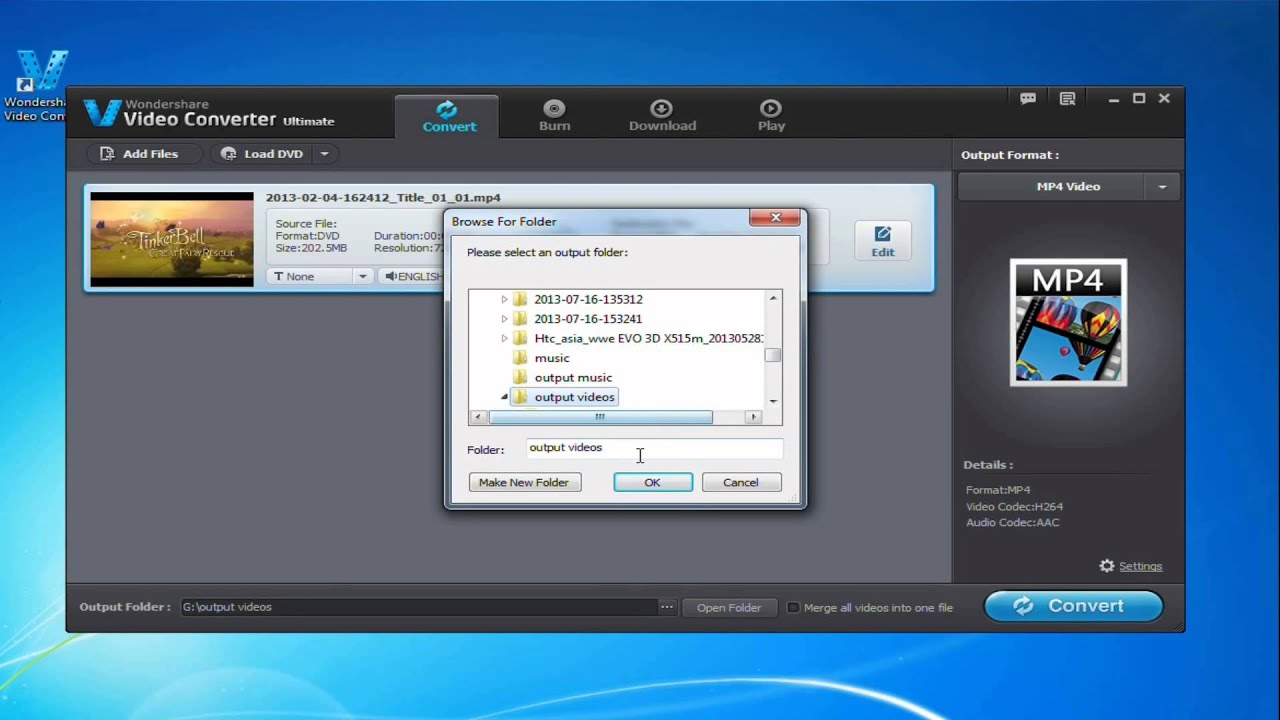Click the Settings gear icon
The width and height of the screenshot is (1280, 720).
click(x=1106, y=566)
